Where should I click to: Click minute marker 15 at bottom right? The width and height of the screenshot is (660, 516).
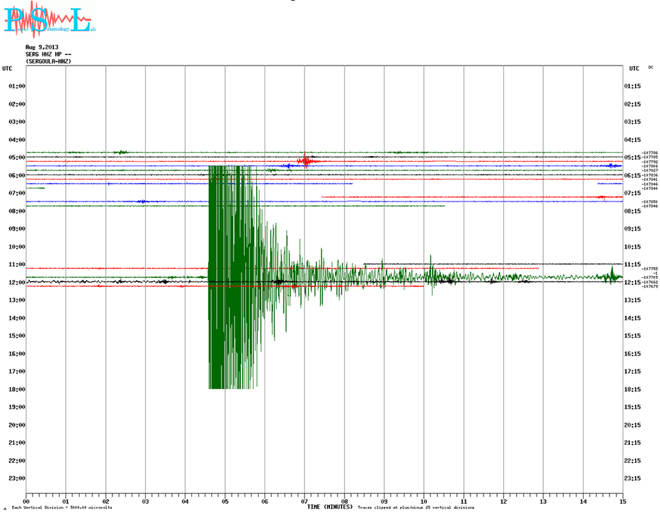pos(622,500)
